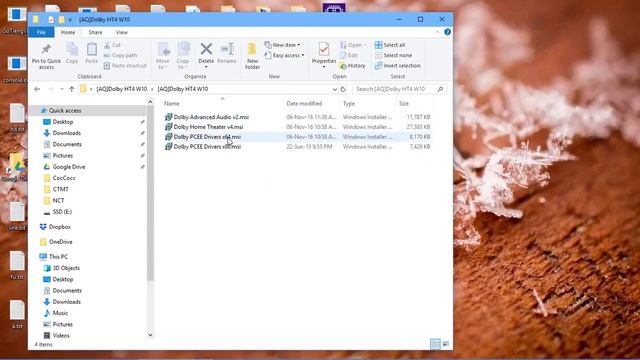Screen dimensions: 640x360
Task: Open Google Drive in navigation pane
Action: [x=69, y=167]
